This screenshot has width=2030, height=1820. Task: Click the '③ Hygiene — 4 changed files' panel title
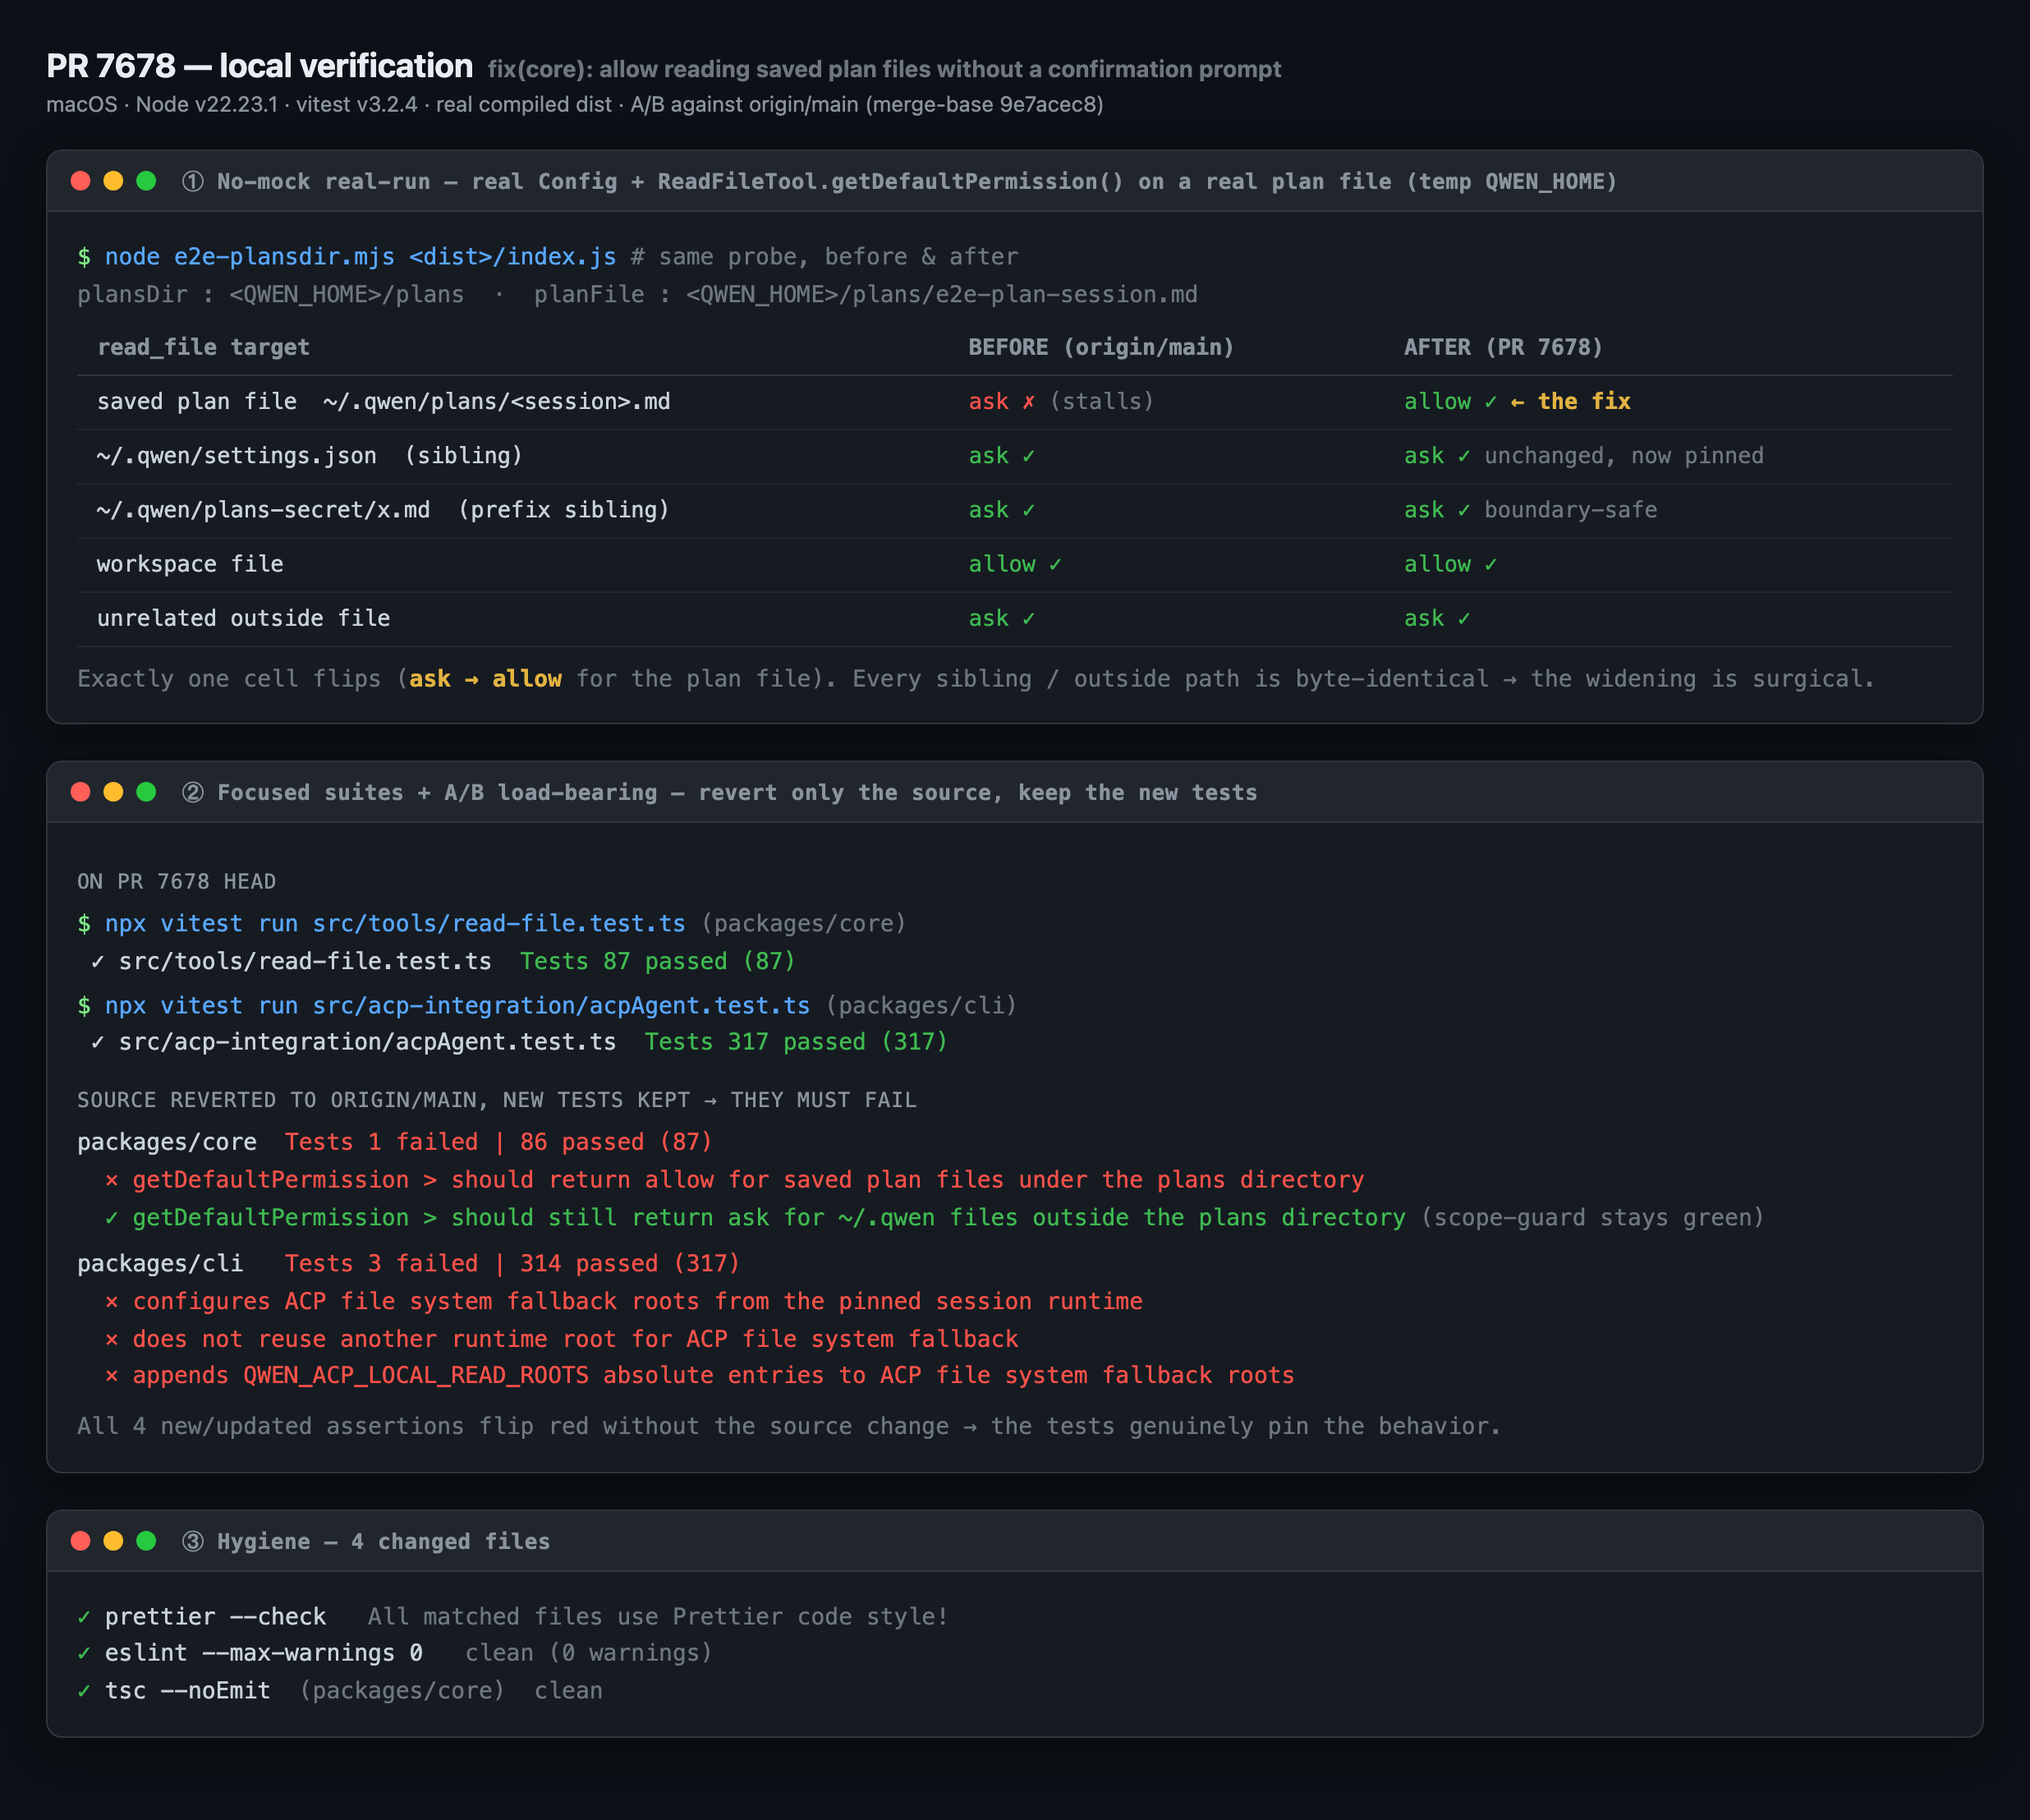(366, 1541)
